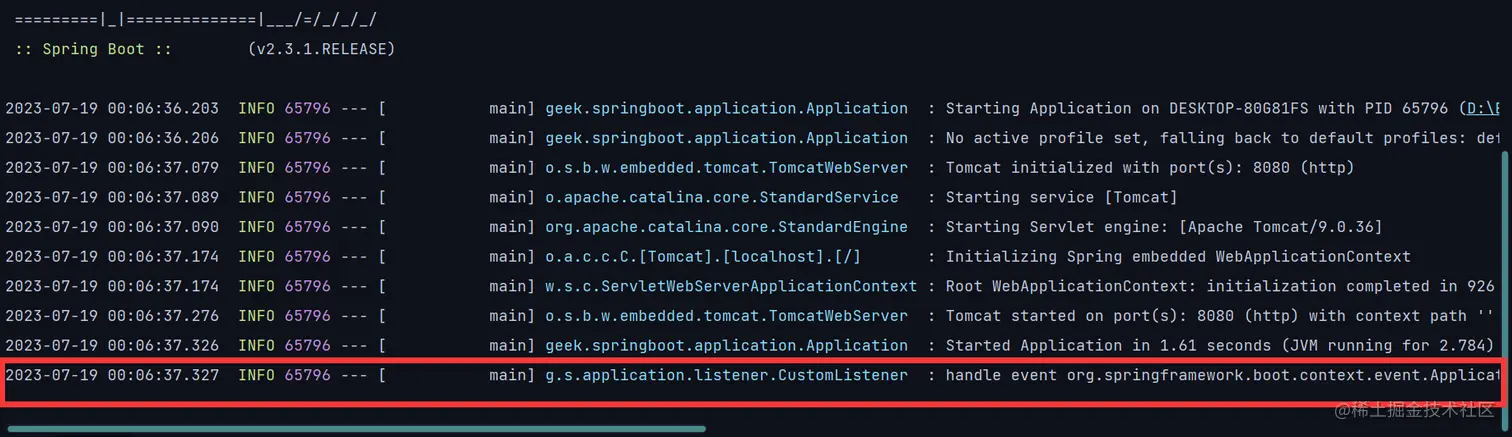Click the 'w.s.c.ServletWebServerApplicationContext' logger name
The height and width of the screenshot is (437, 1512).
pyautogui.click(x=731, y=286)
